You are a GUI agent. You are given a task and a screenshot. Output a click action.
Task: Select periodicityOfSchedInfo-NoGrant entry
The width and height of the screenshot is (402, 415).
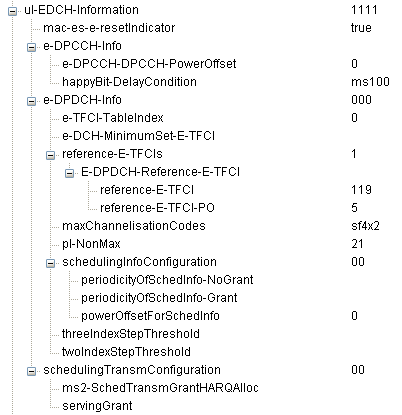click(167, 280)
